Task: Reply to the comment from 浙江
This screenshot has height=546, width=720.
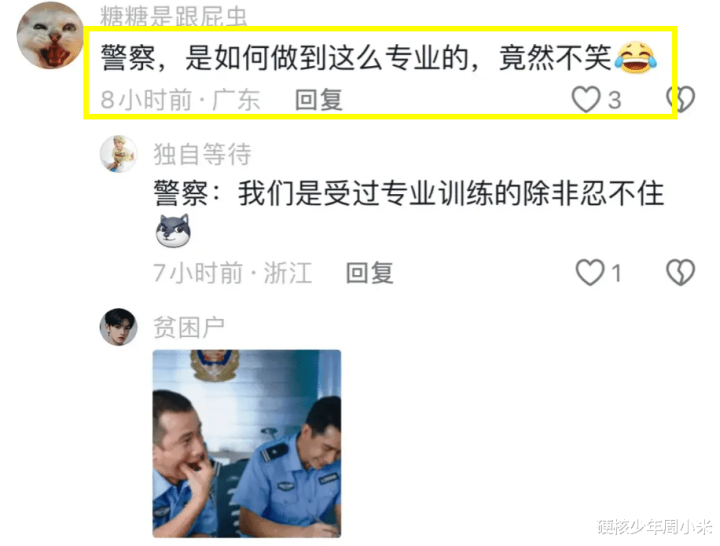Action: coord(370,273)
